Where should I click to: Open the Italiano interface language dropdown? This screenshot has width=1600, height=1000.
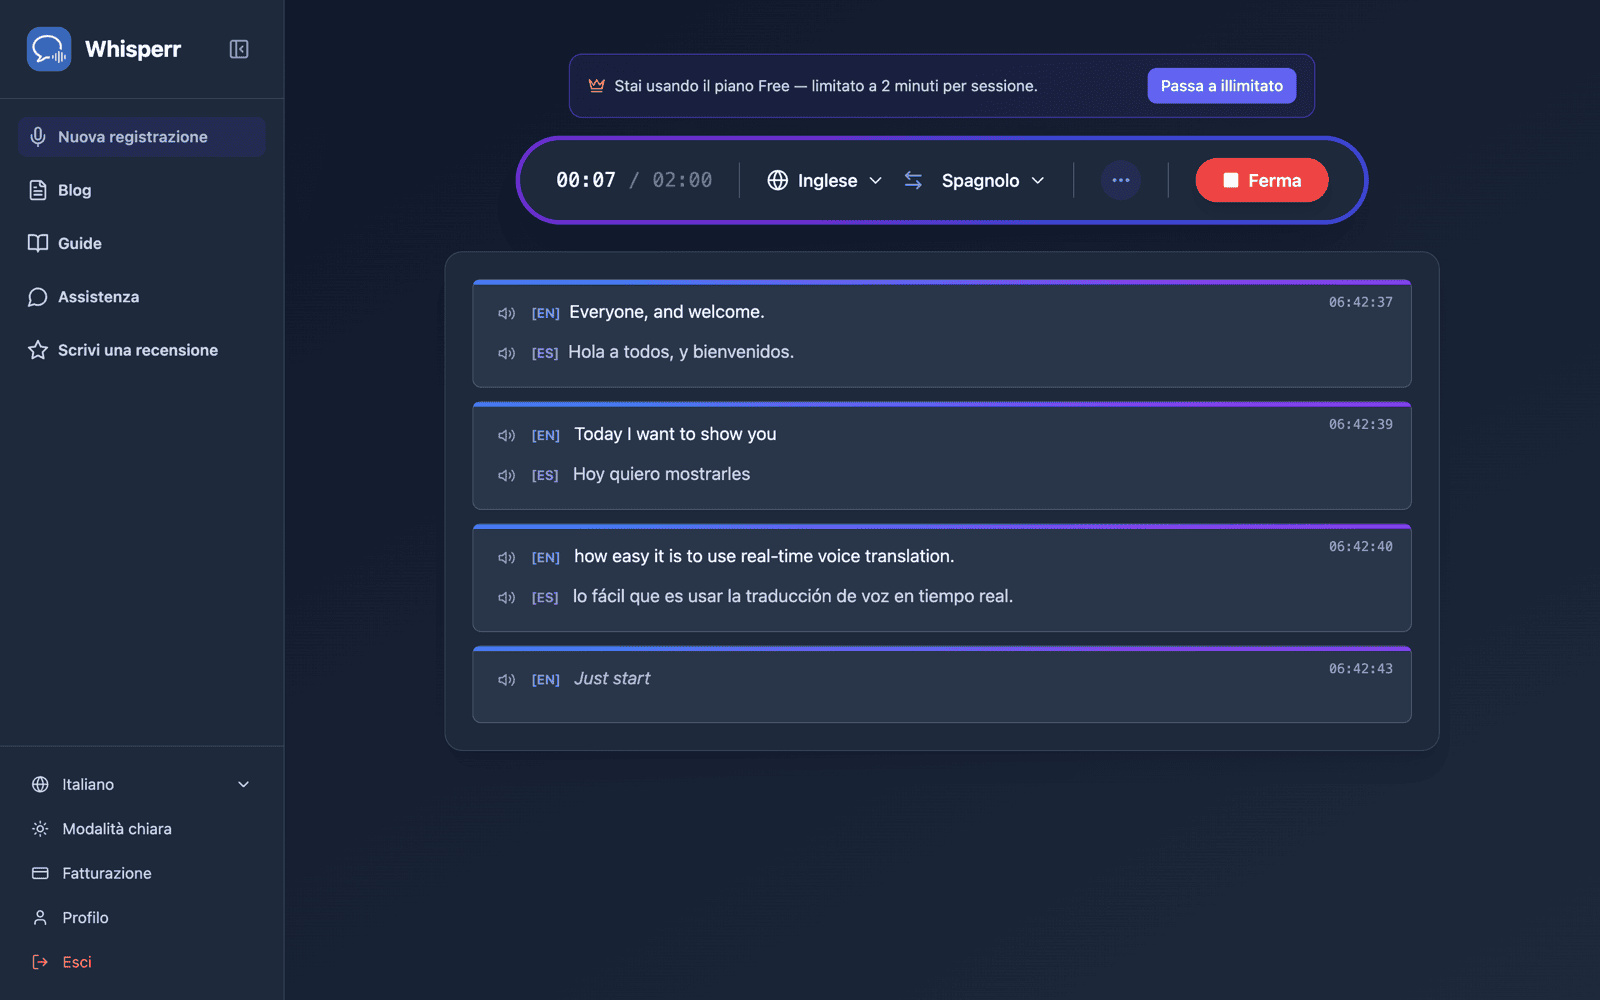[x=141, y=785]
